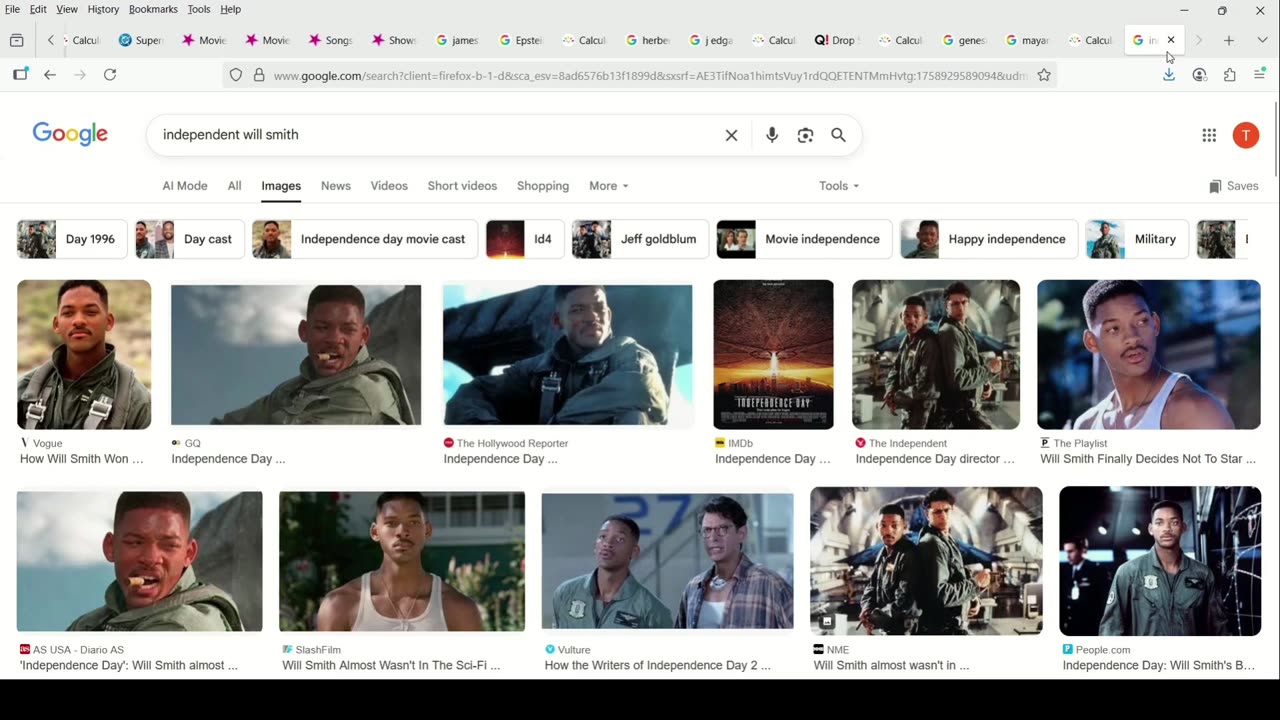This screenshot has width=1280, height=720.
Task: Close the active Google search tab
Action: [1171, 40]
